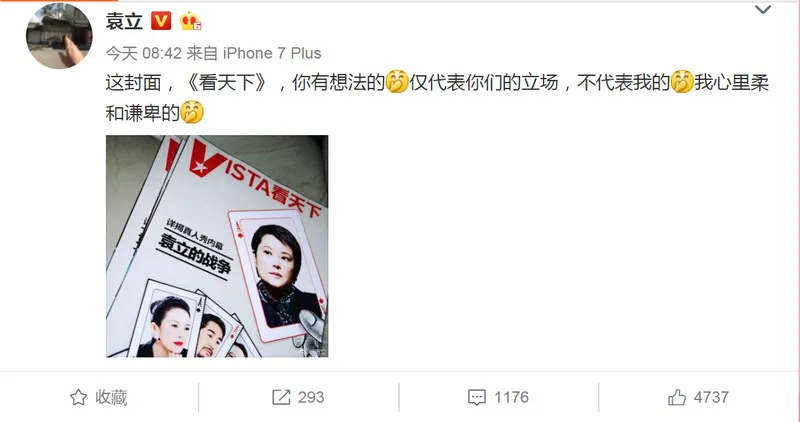The image size is (800, 422).
Task: Open the 1176 comments section
Action: (498, 398)
